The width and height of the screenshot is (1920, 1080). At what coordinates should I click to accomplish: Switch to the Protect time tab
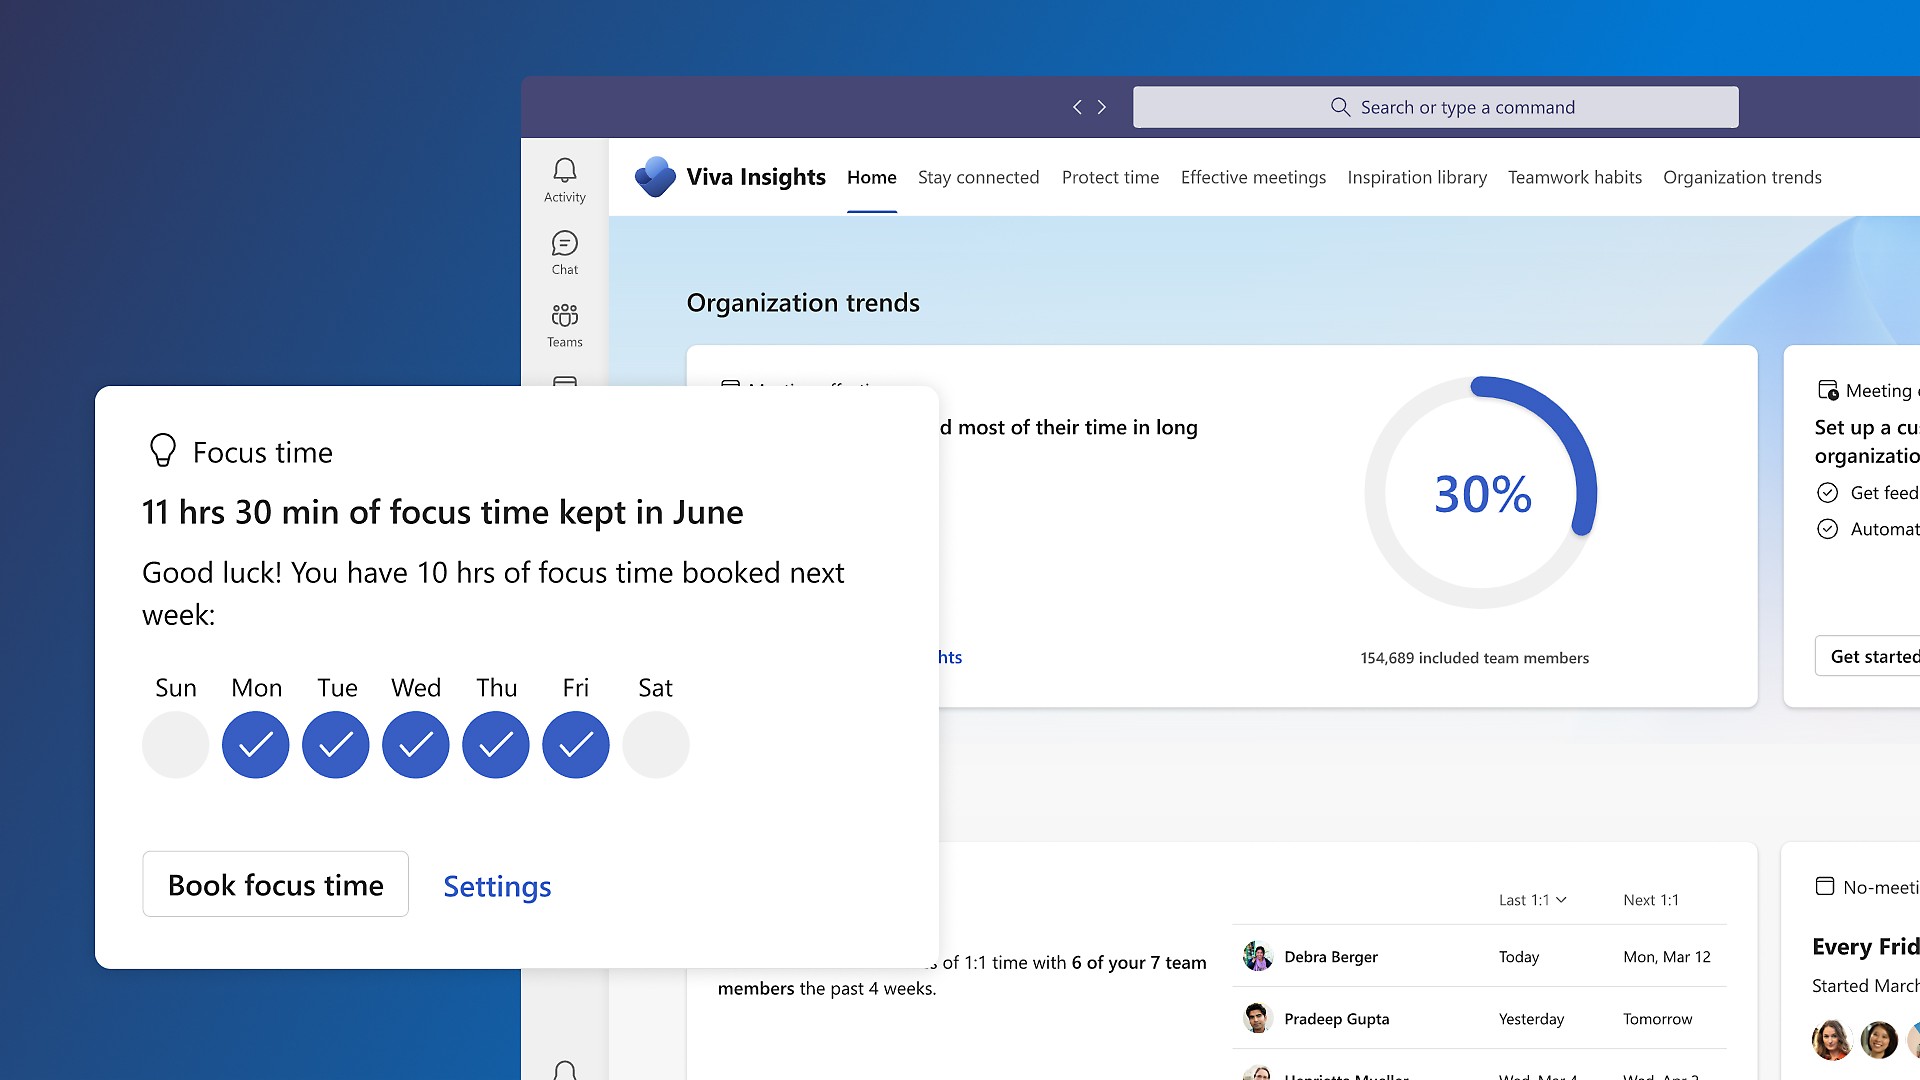1110,177
